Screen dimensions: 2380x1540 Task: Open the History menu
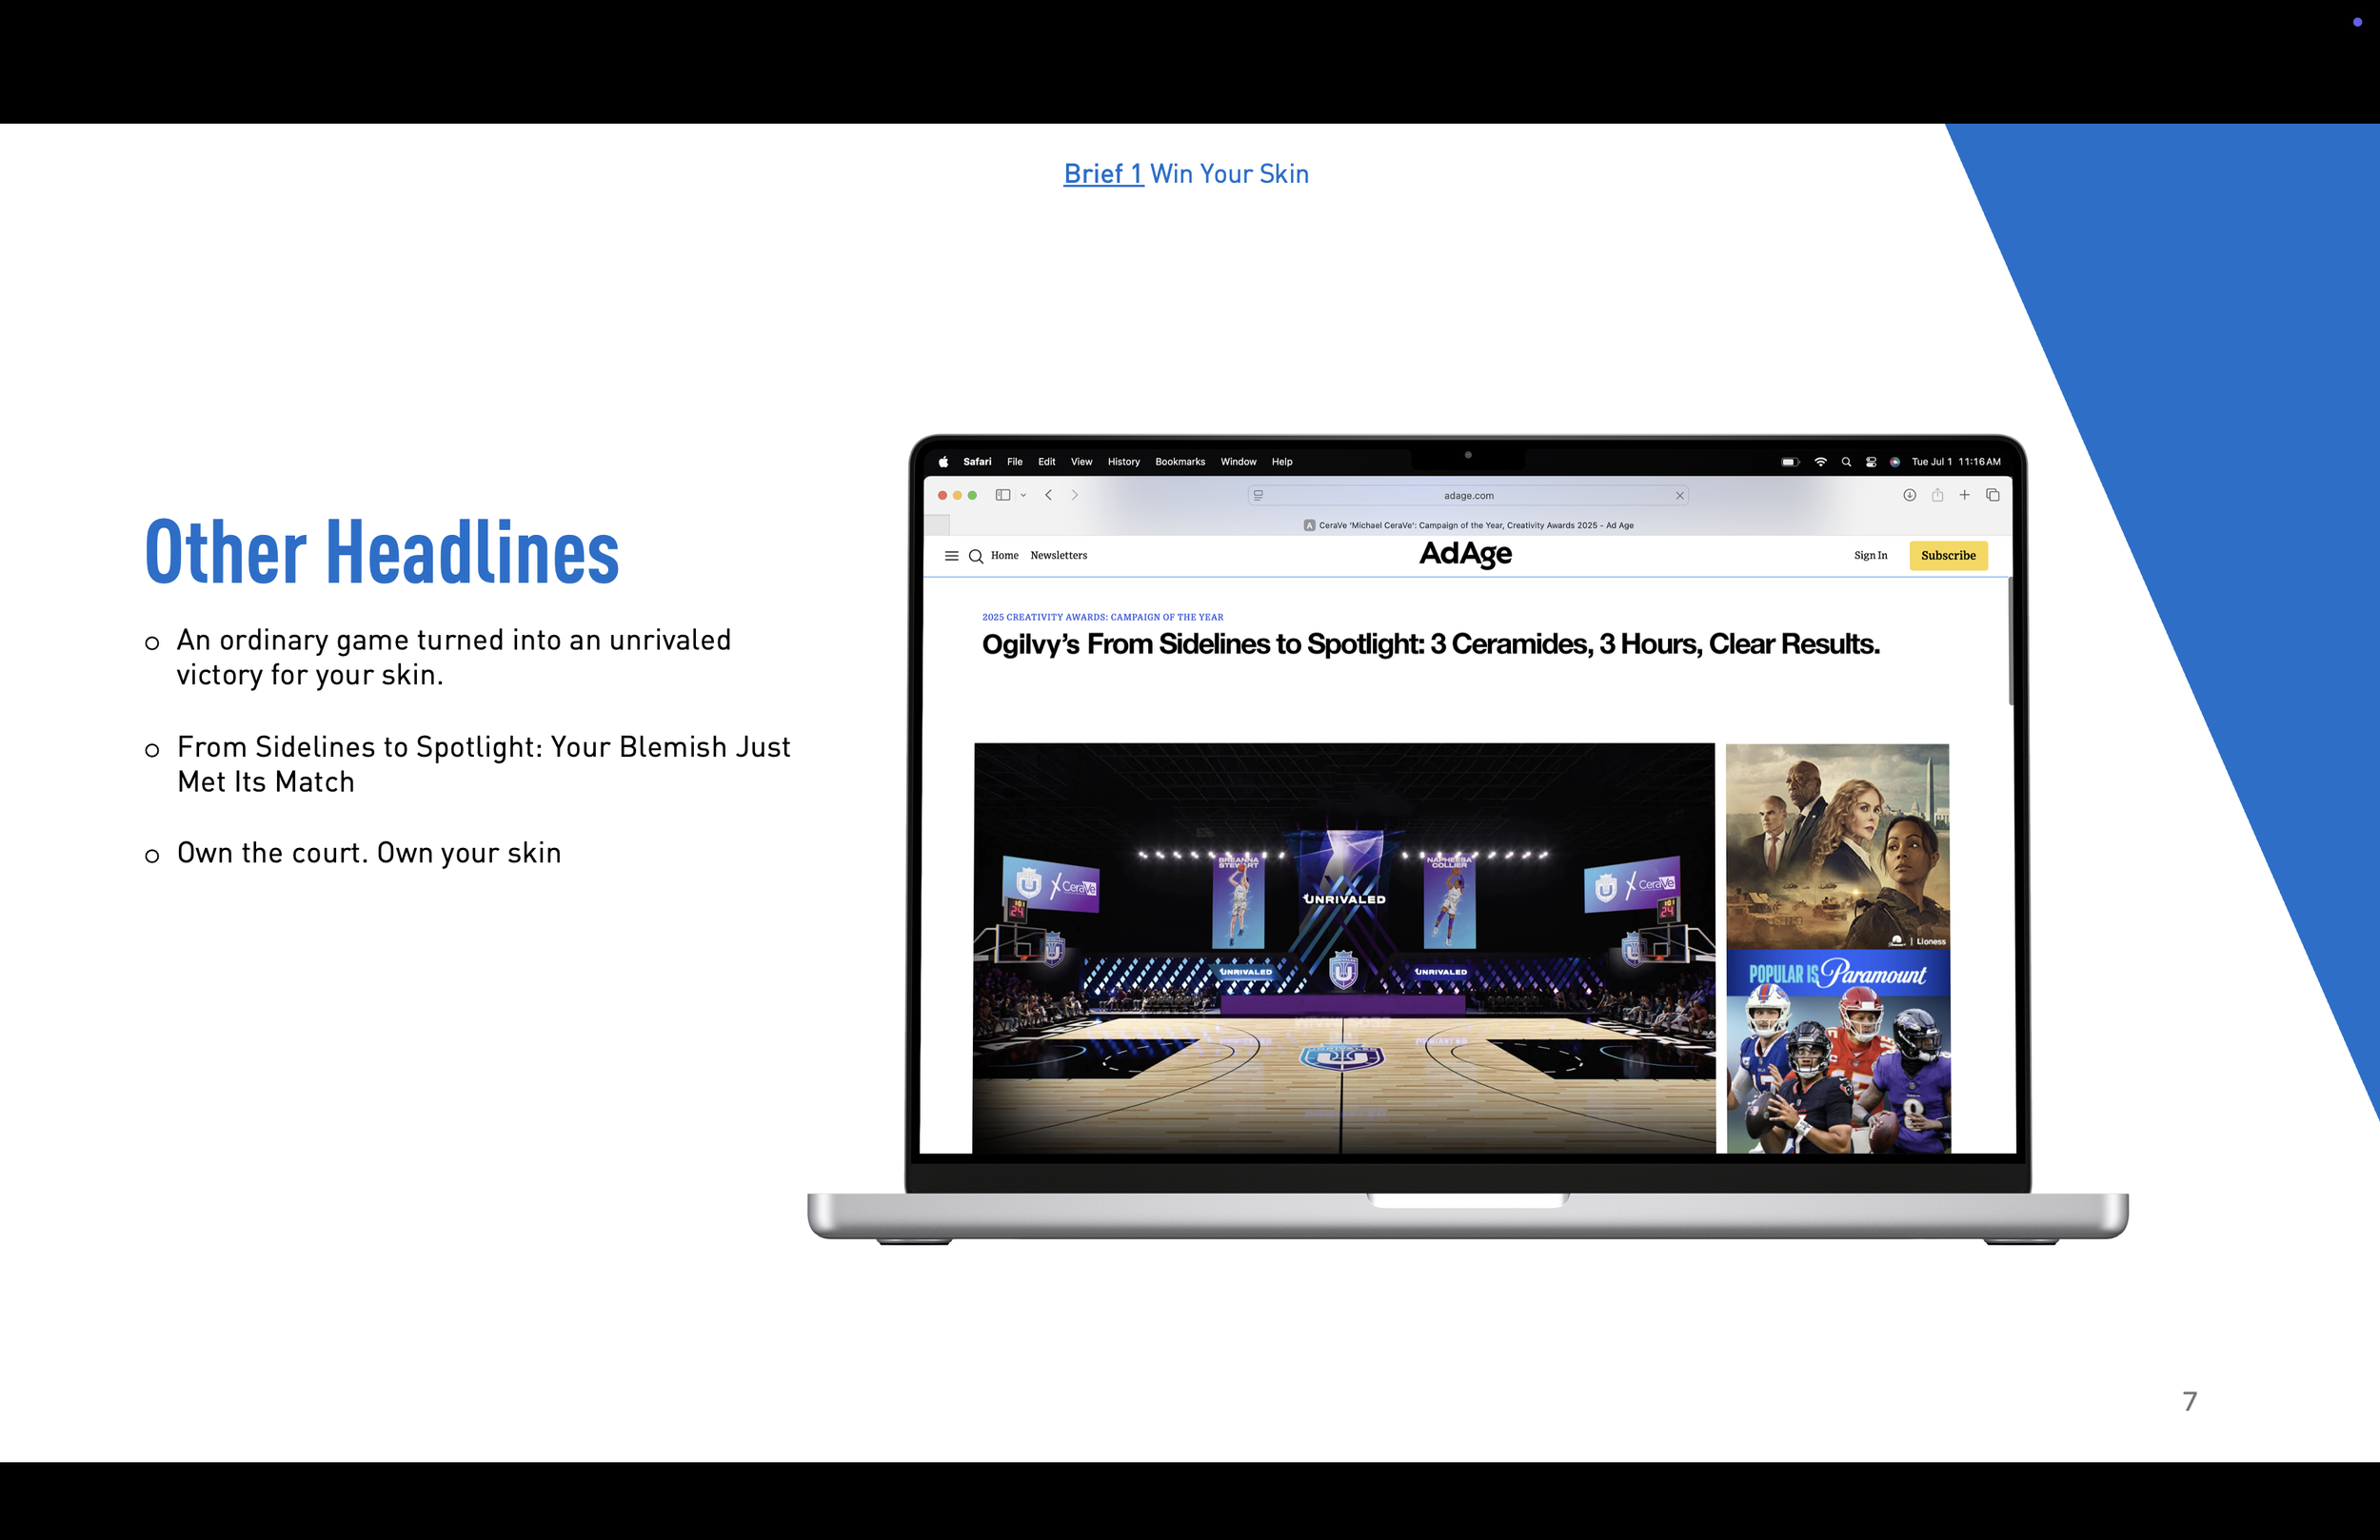pos(1123,462)
